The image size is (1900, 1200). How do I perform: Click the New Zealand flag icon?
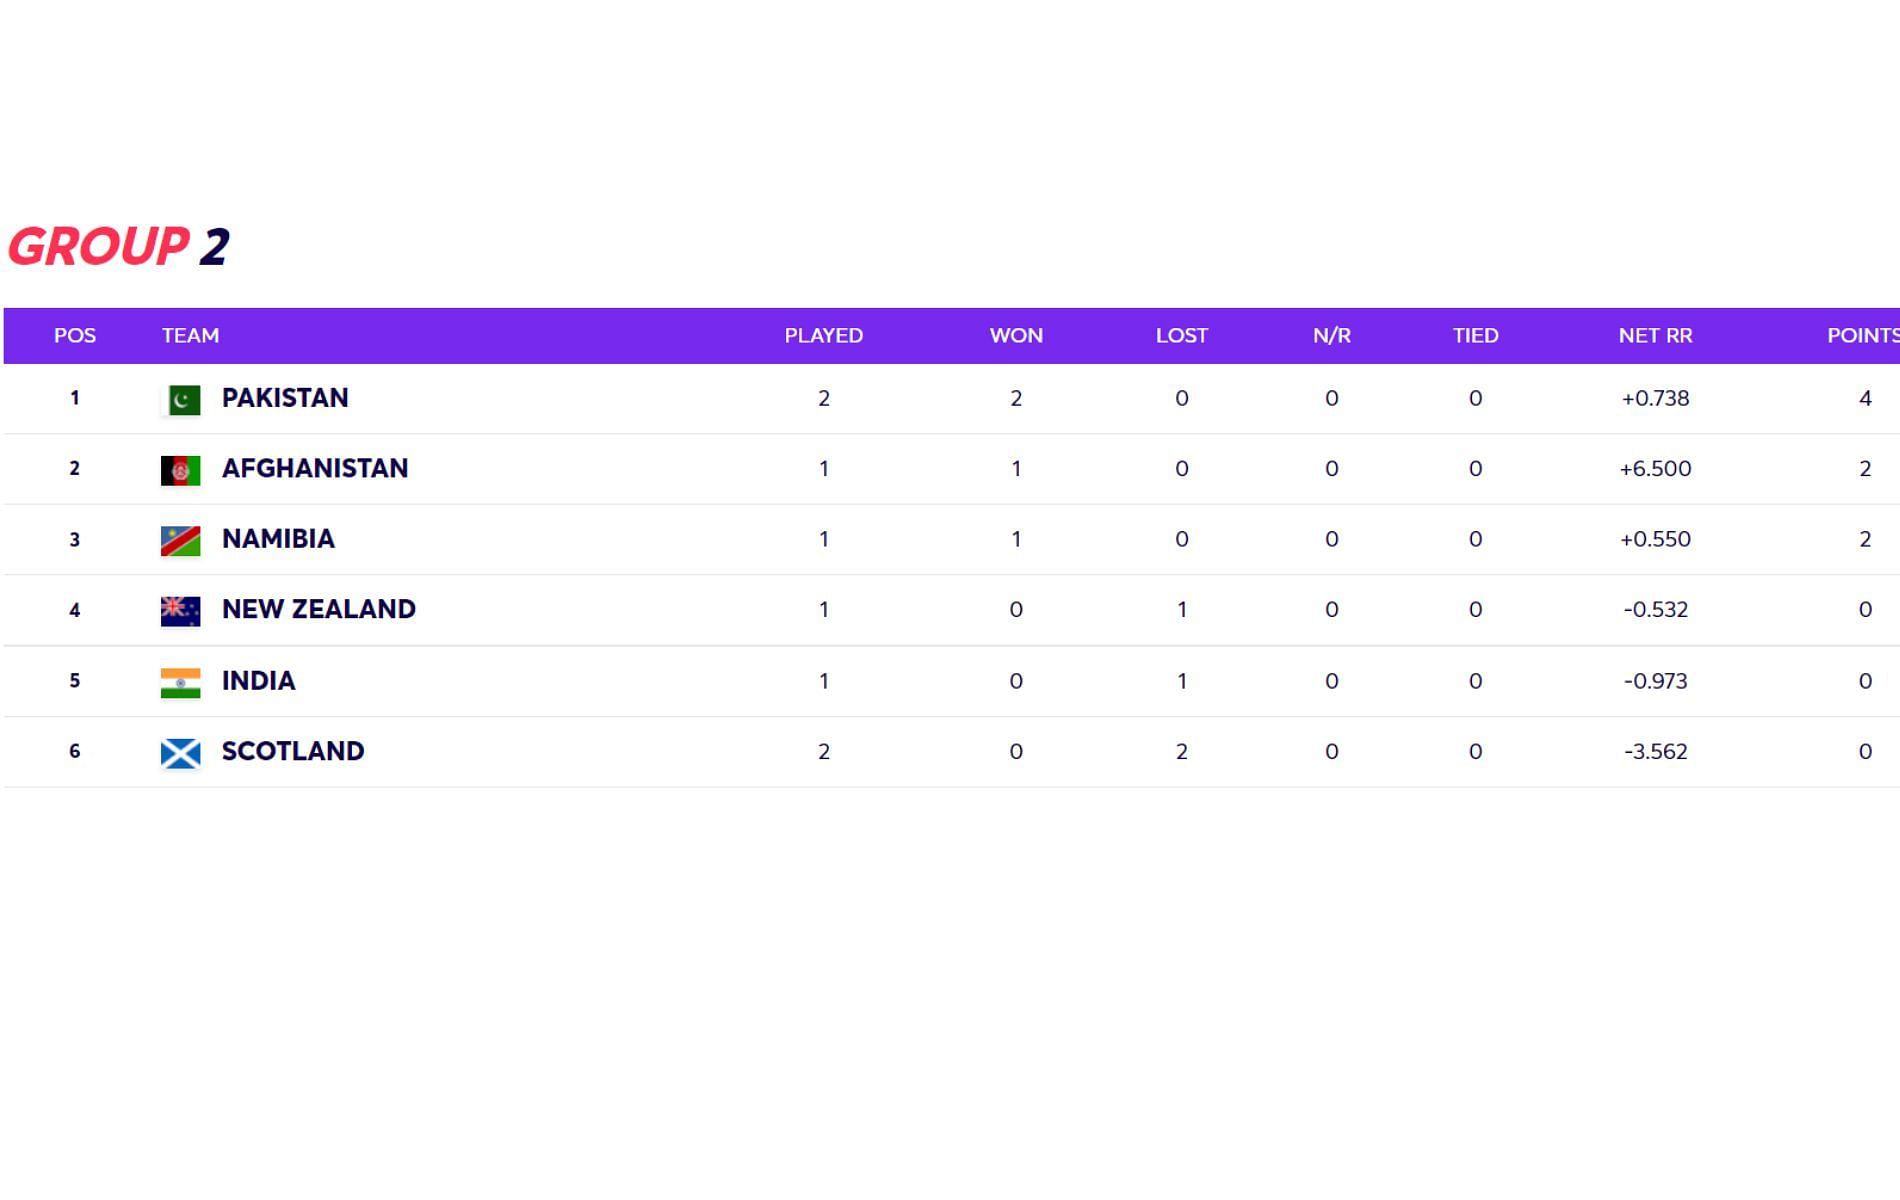pyautogui.click(x=181, y=611)
